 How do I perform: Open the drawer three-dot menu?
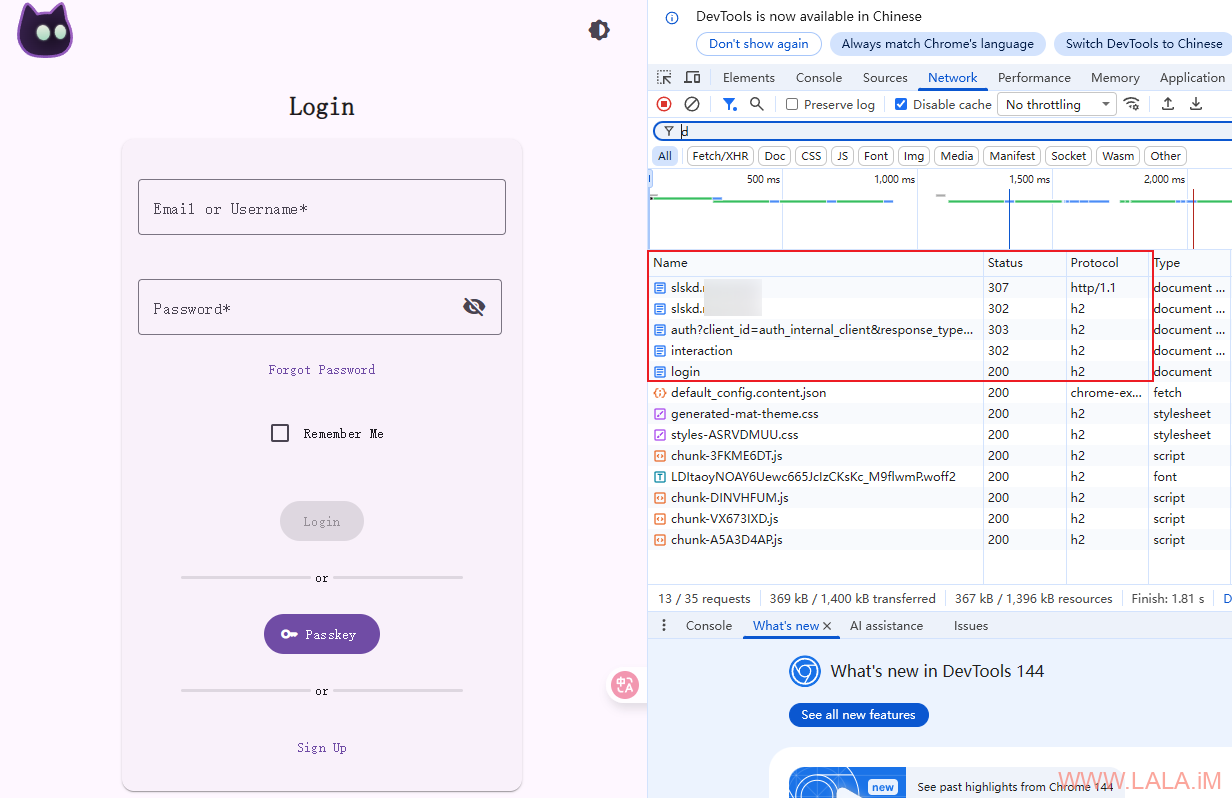663,626
